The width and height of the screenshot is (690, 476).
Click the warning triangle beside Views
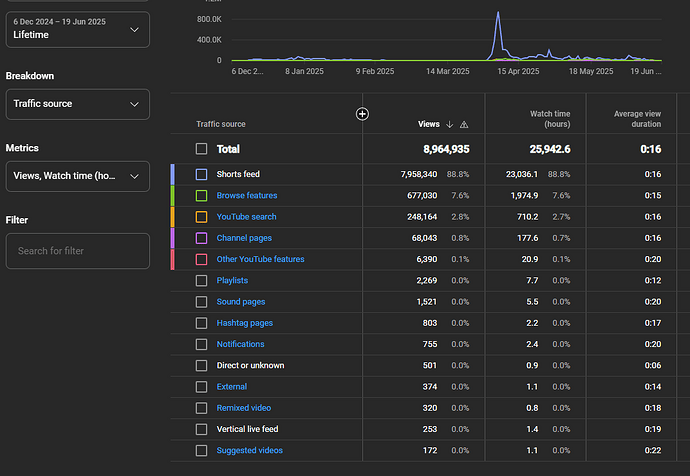[x=464, y=125]
